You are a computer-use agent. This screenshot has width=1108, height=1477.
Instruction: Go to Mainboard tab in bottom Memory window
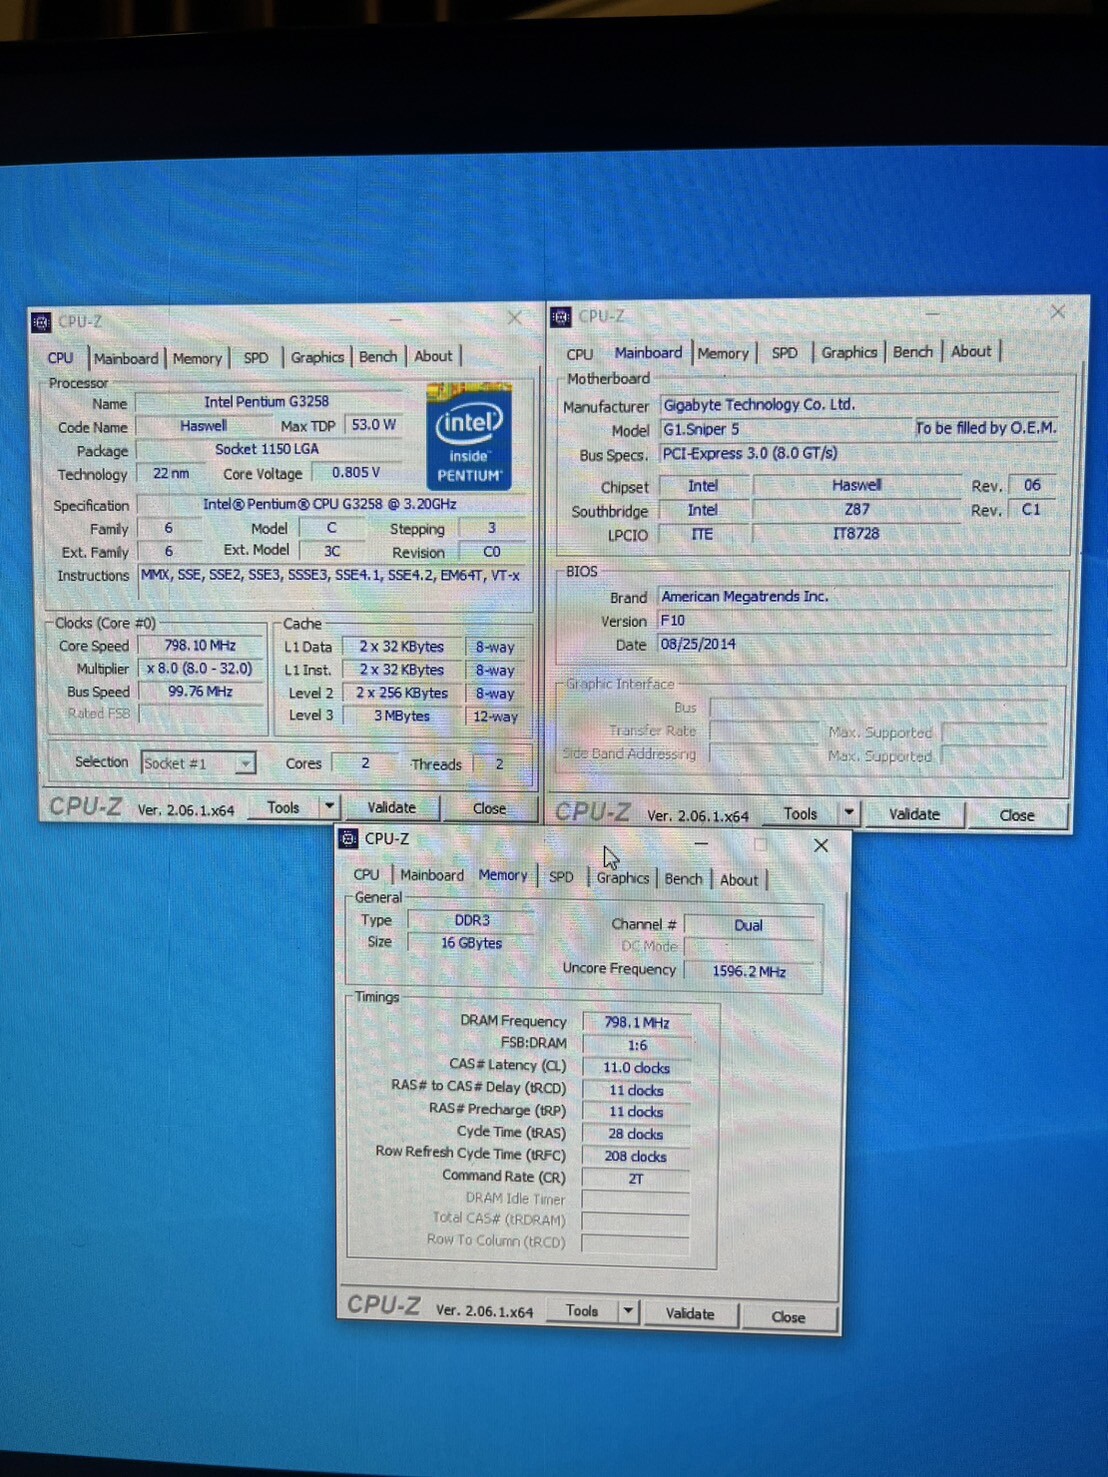pos(432,875)
